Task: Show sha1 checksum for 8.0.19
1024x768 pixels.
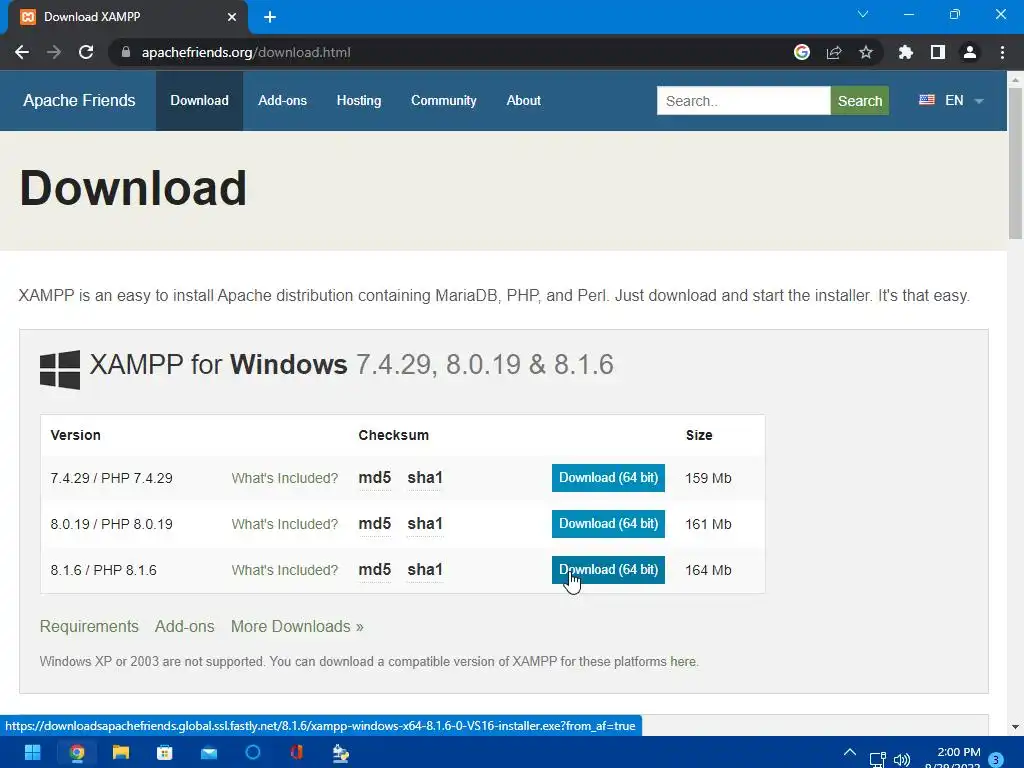Action: [x=425, y=524]
